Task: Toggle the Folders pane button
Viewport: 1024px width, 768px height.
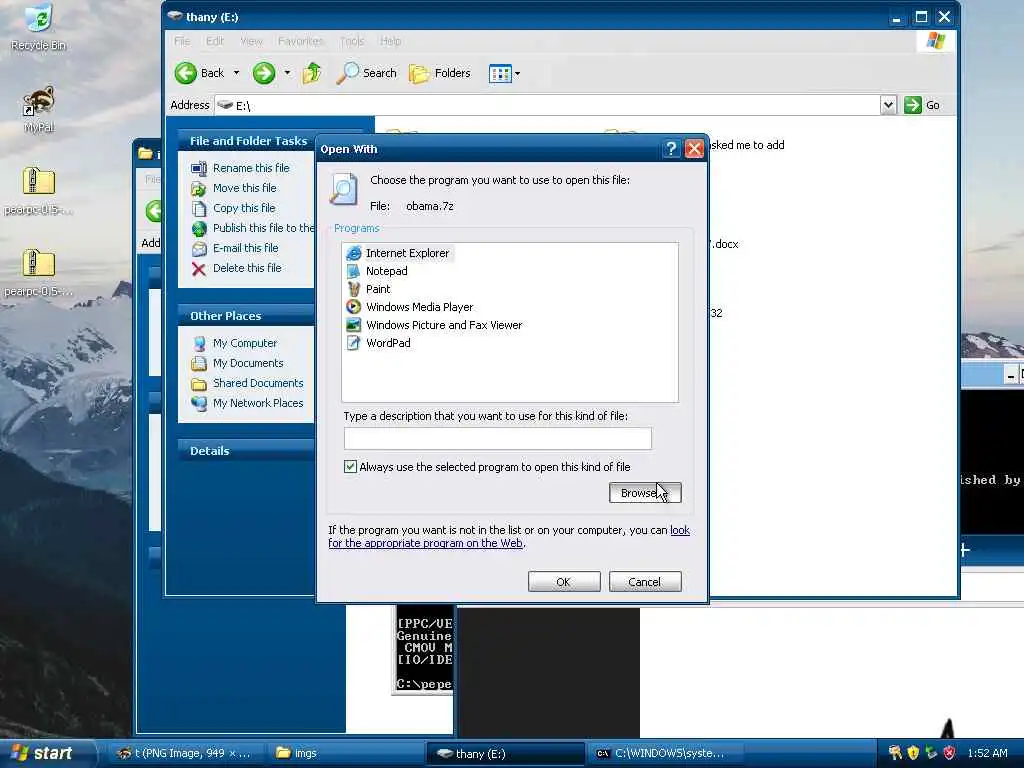Action: coord(440,73)
